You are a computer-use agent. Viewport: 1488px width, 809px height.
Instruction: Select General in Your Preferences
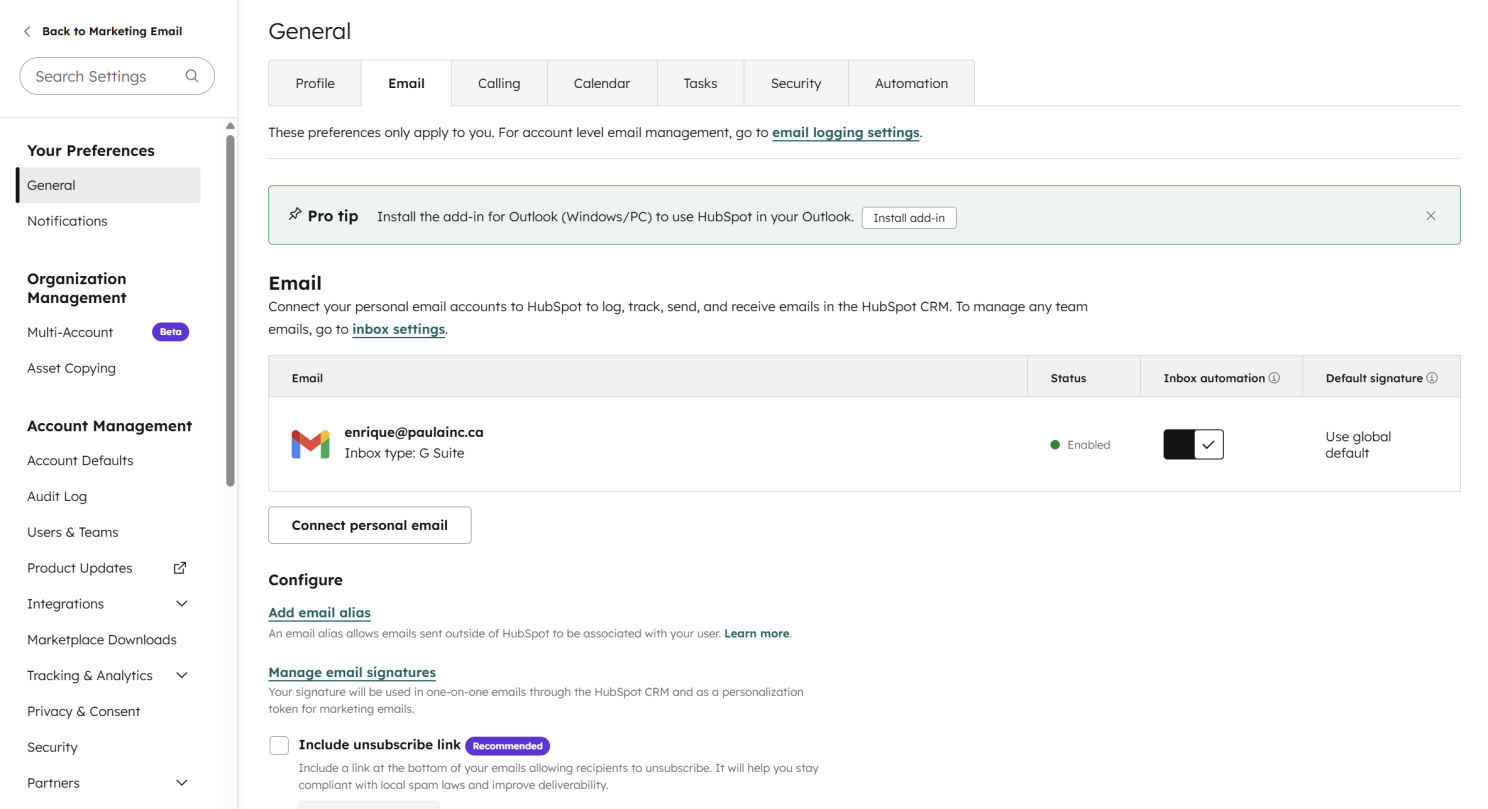click(x=108, y=185)
